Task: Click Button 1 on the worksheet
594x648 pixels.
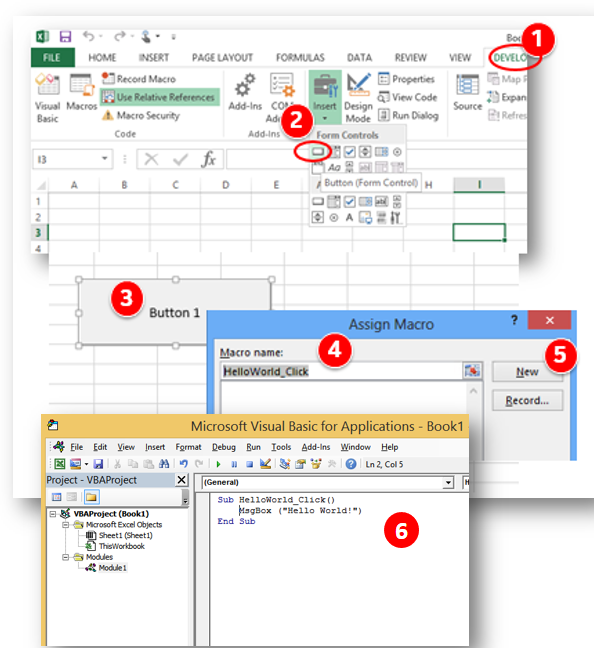Action: click(174, 312)
